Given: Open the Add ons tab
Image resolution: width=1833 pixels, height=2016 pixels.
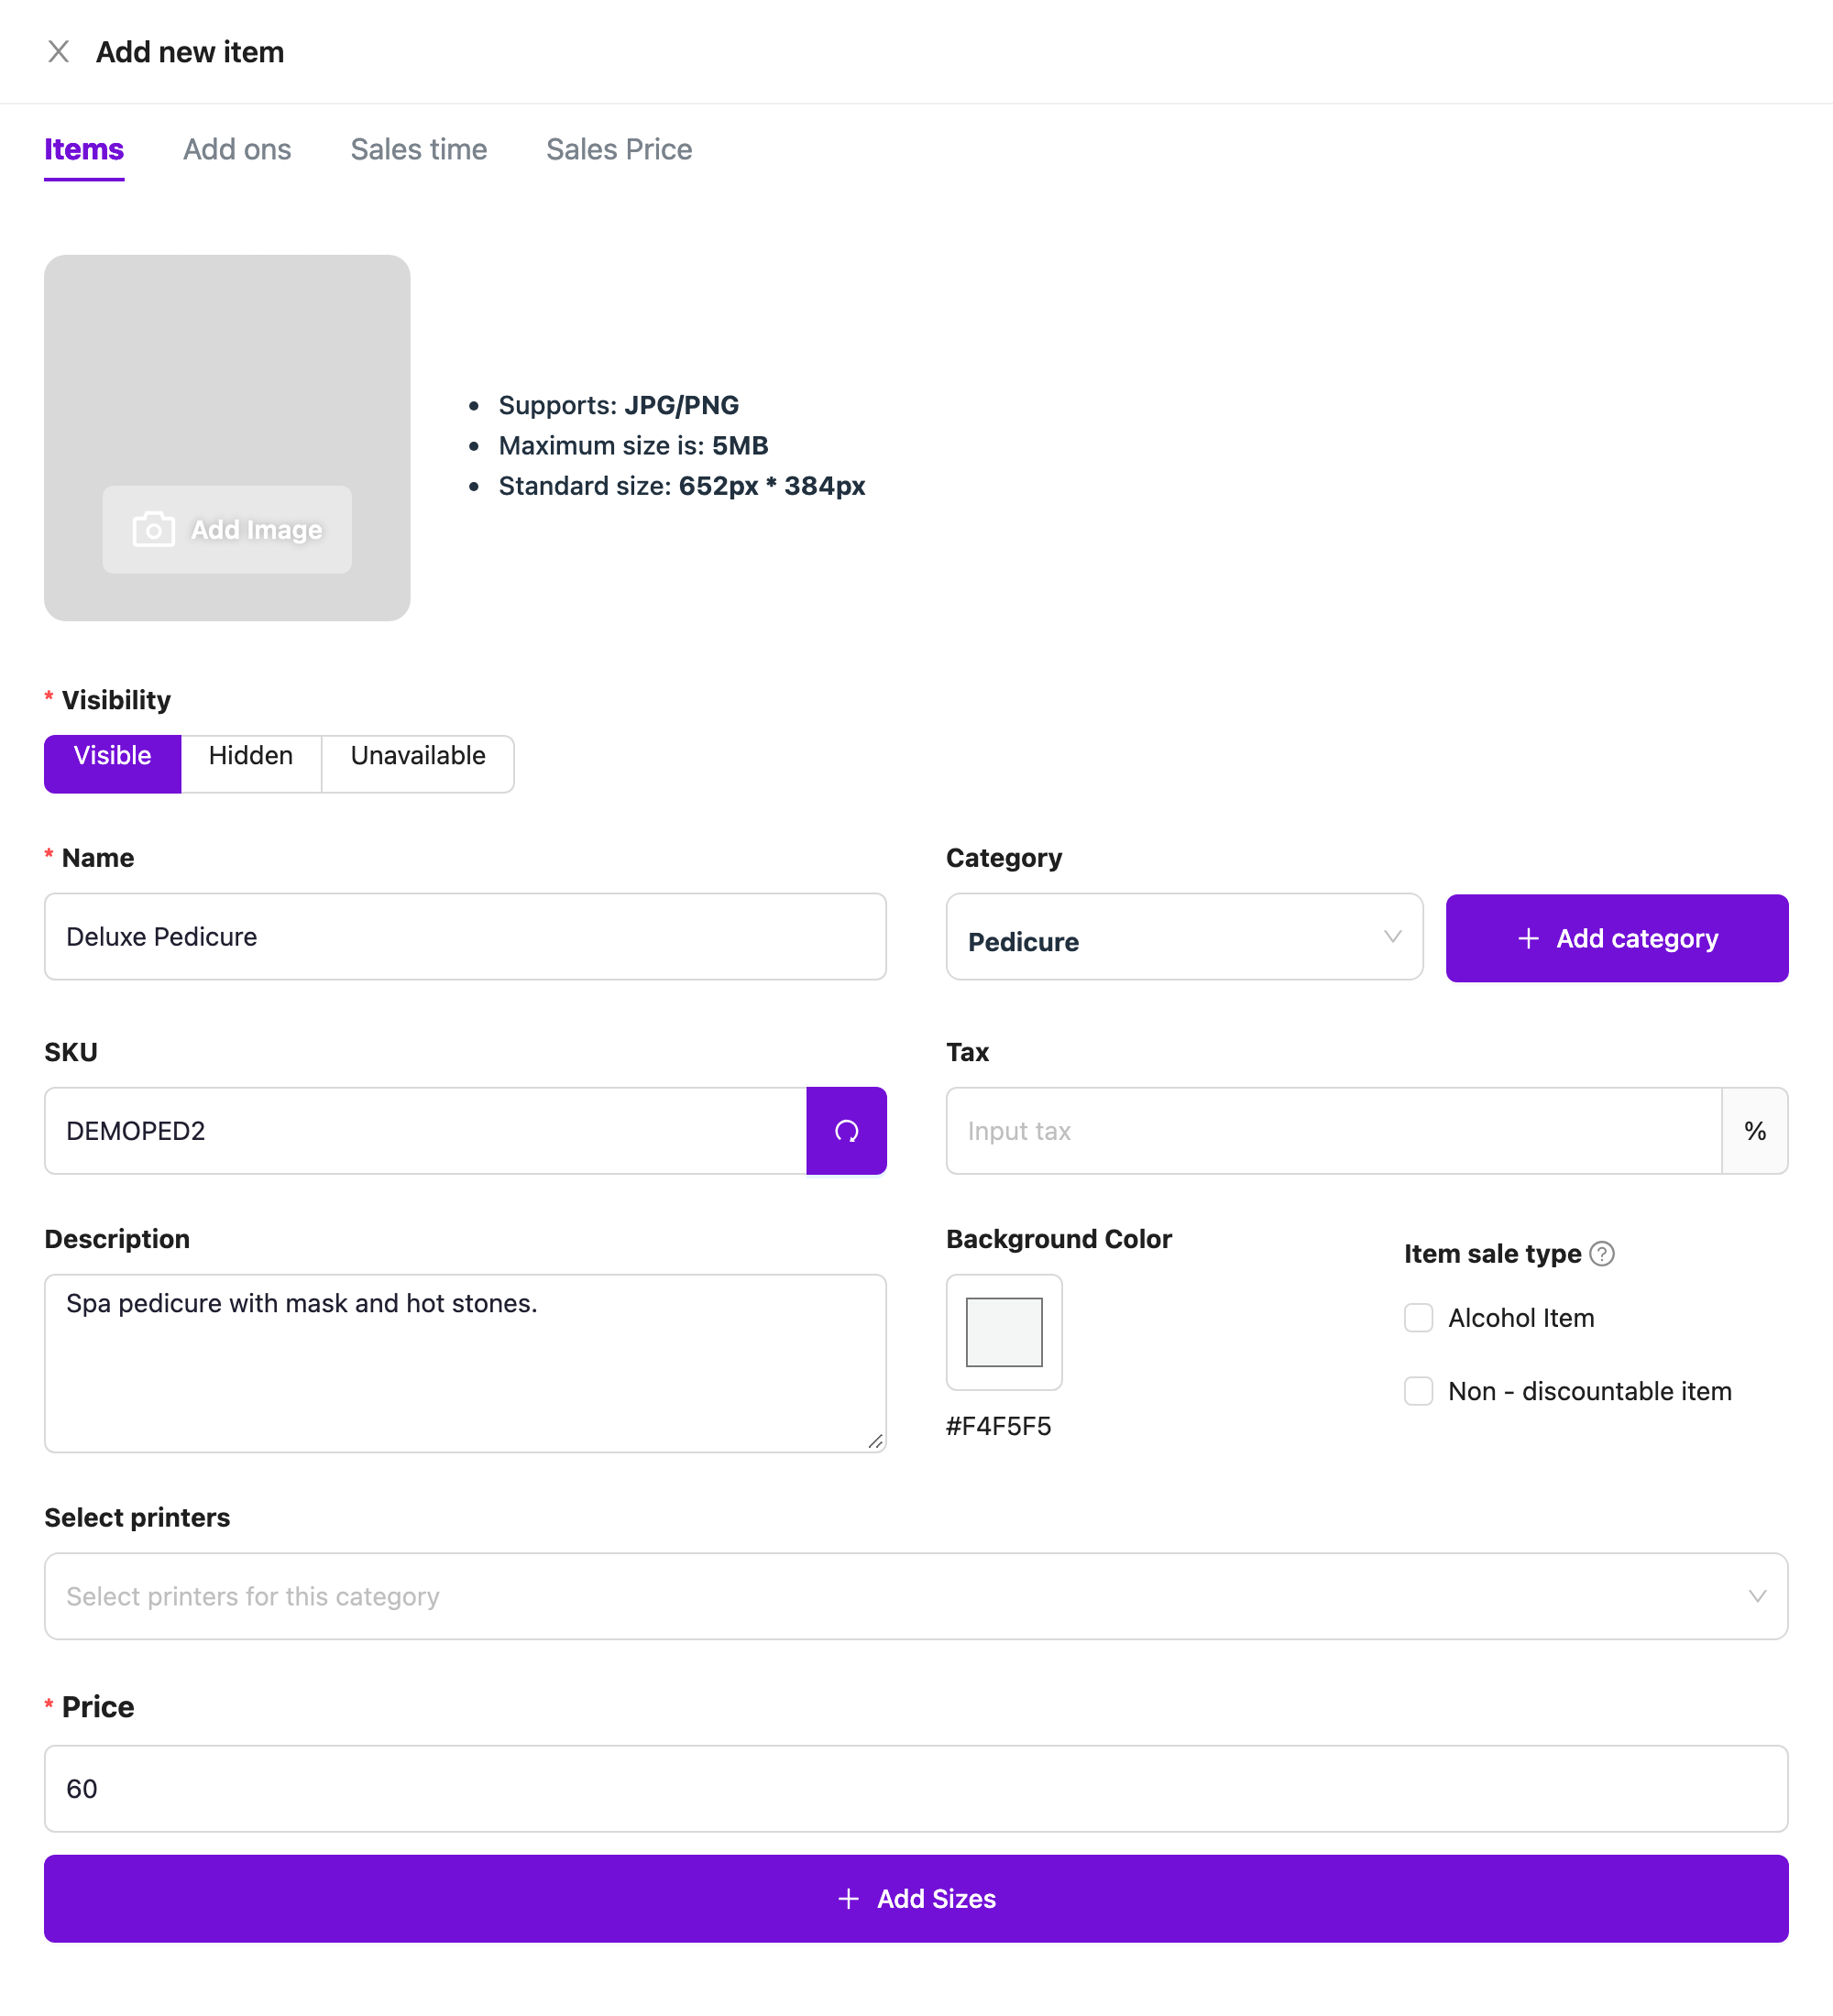Looking at the screenshot, I should 237,150.
